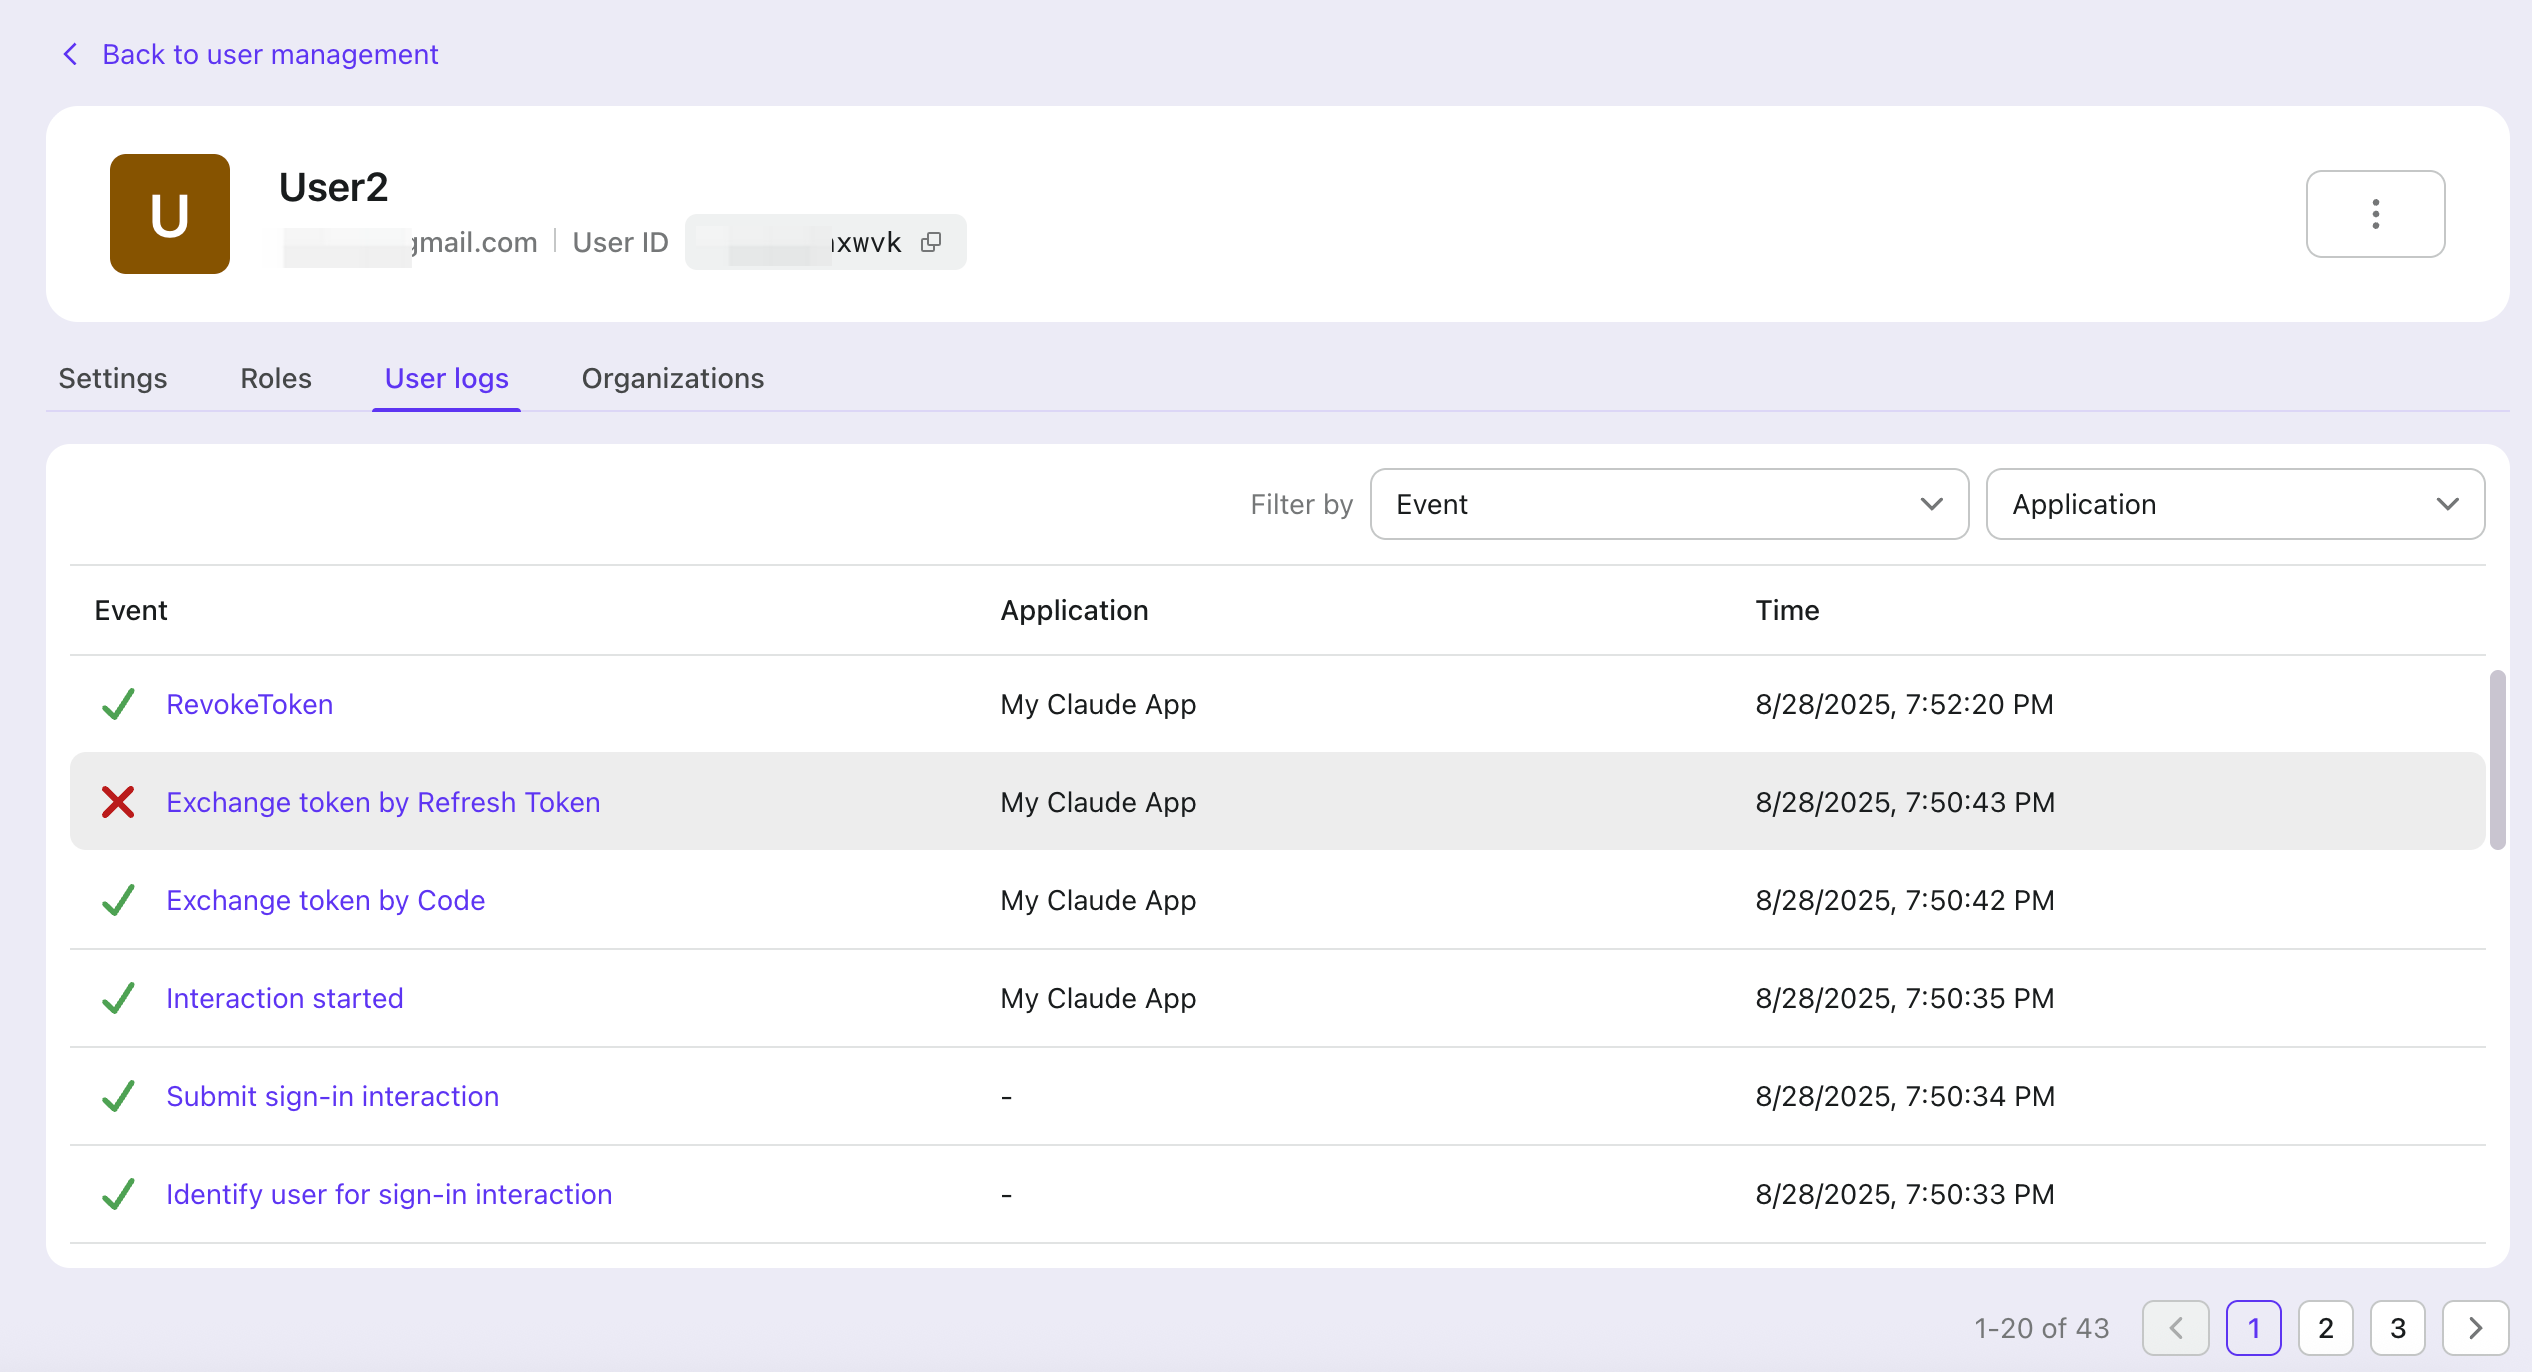Open Exchange token by Refresh Token log

383,802
